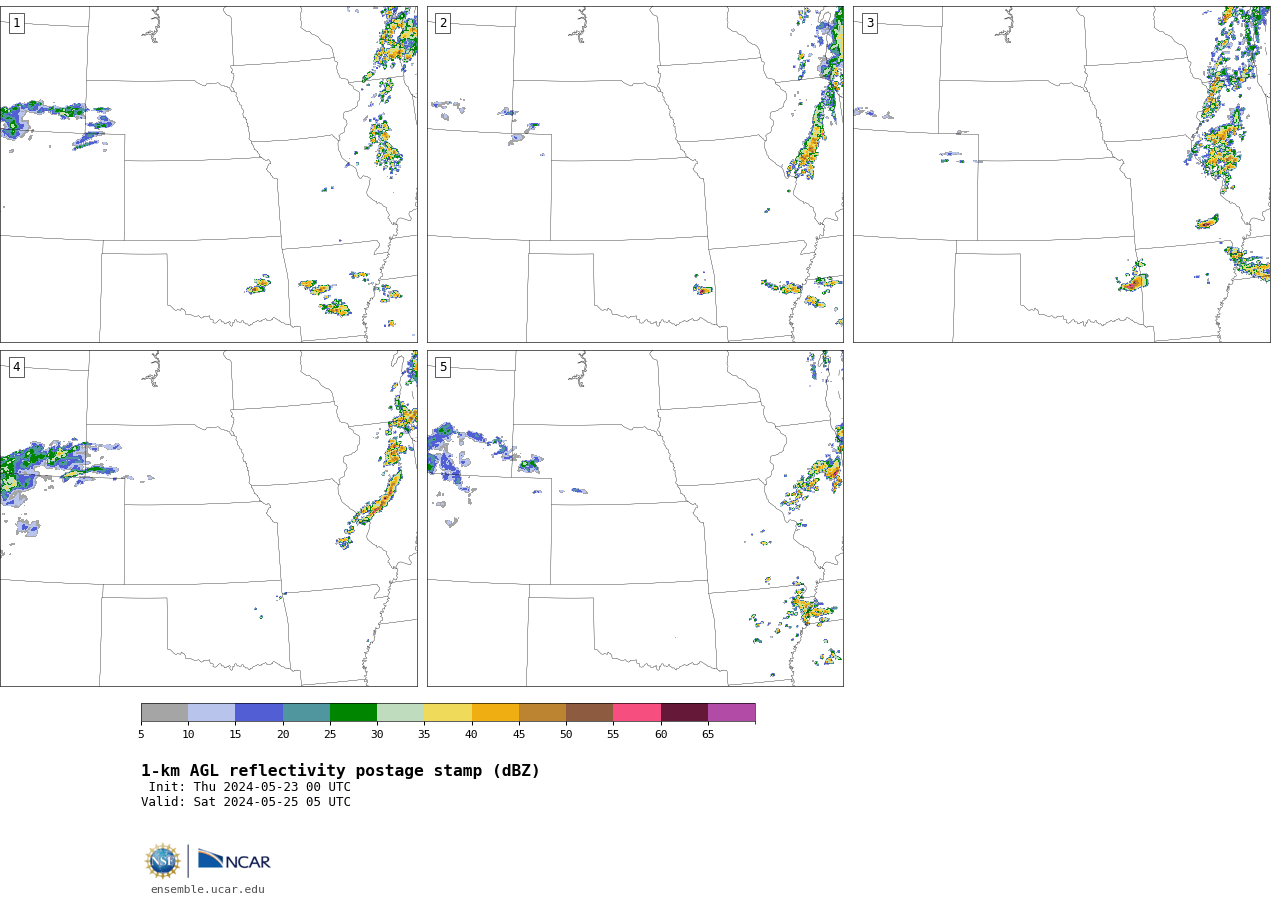Viewport: 1280px width, 901px height.
Task: Click the teal 20-25 dBZ swatch
Action: (x=306, y=713)
